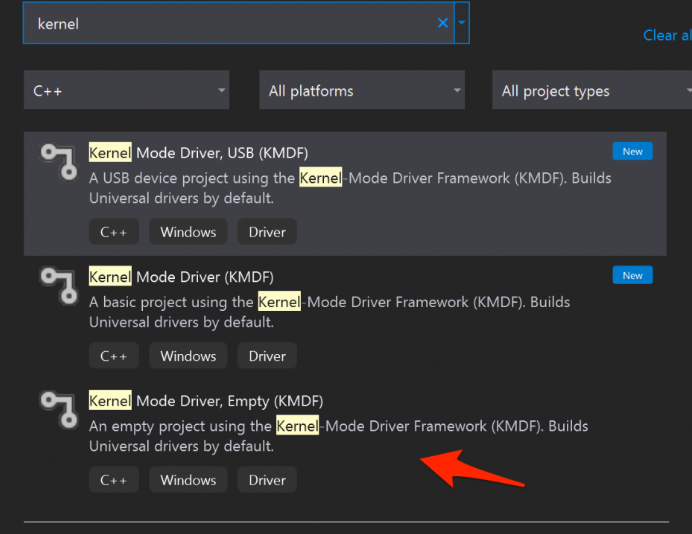Image resolution: width=692 pixels, height=534 pixels.
Task: Open the C++ language filter dropdown
Action: click(126, 91)
